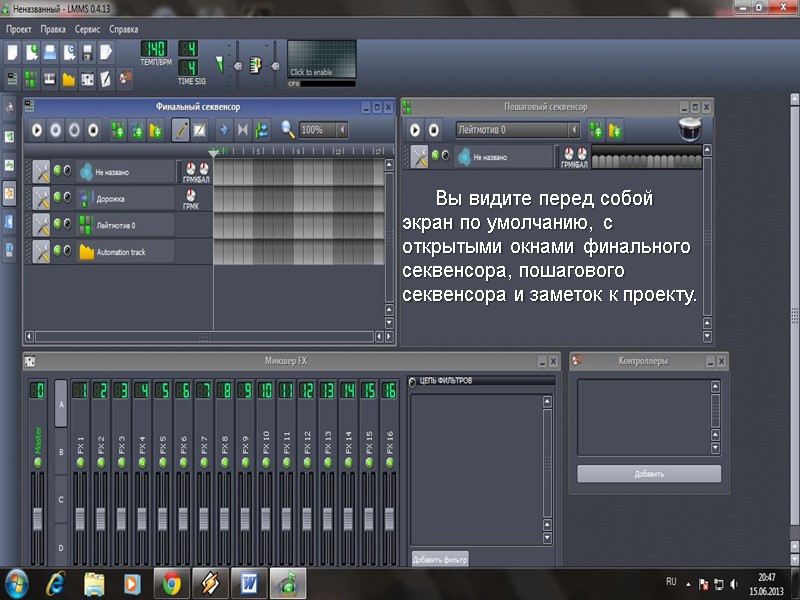Show the Song Editor toolbar icon
This screenshot has width=800, height=600.
(12, 79)
